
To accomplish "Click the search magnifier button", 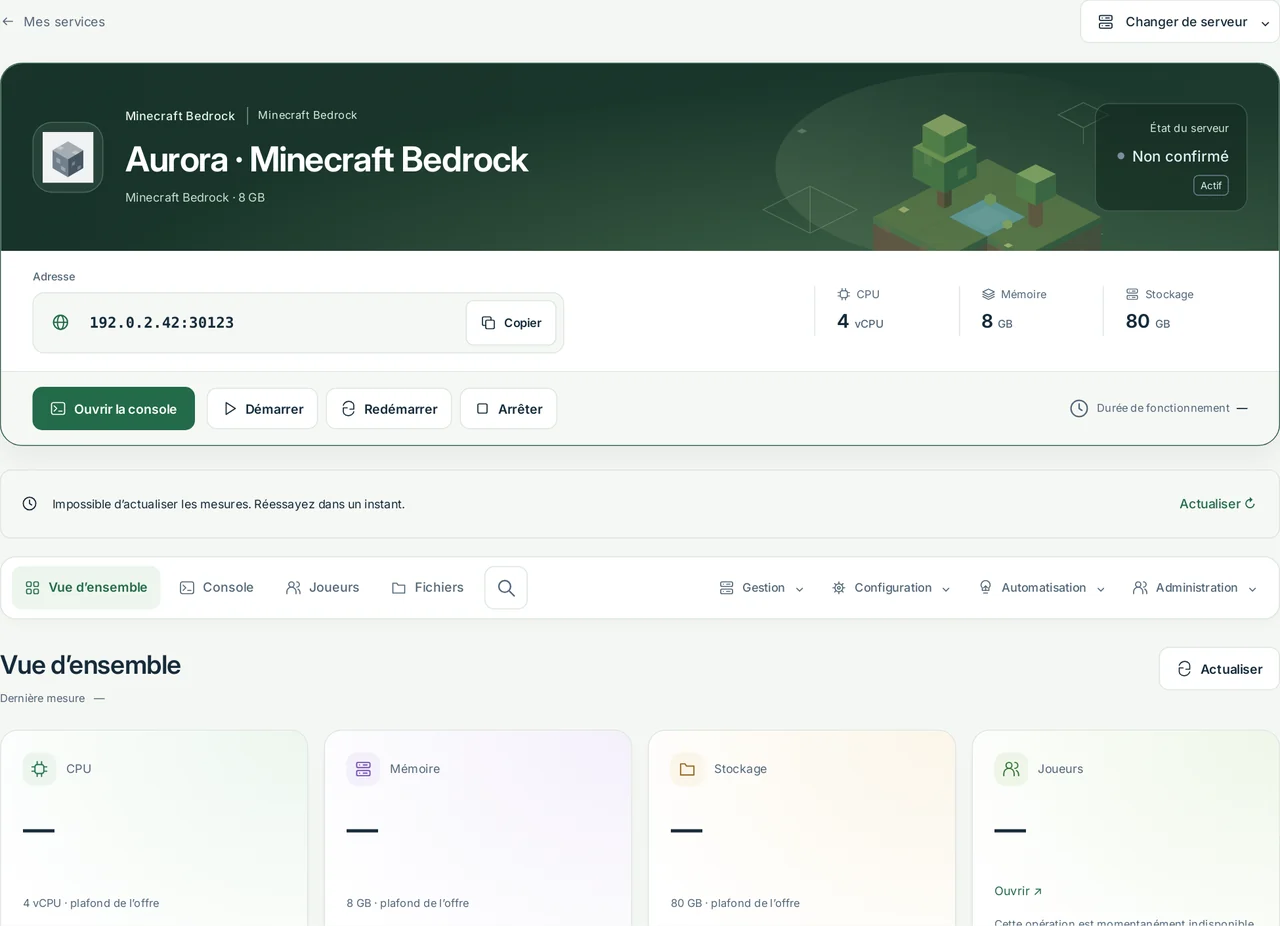I will tap(506, 588).
